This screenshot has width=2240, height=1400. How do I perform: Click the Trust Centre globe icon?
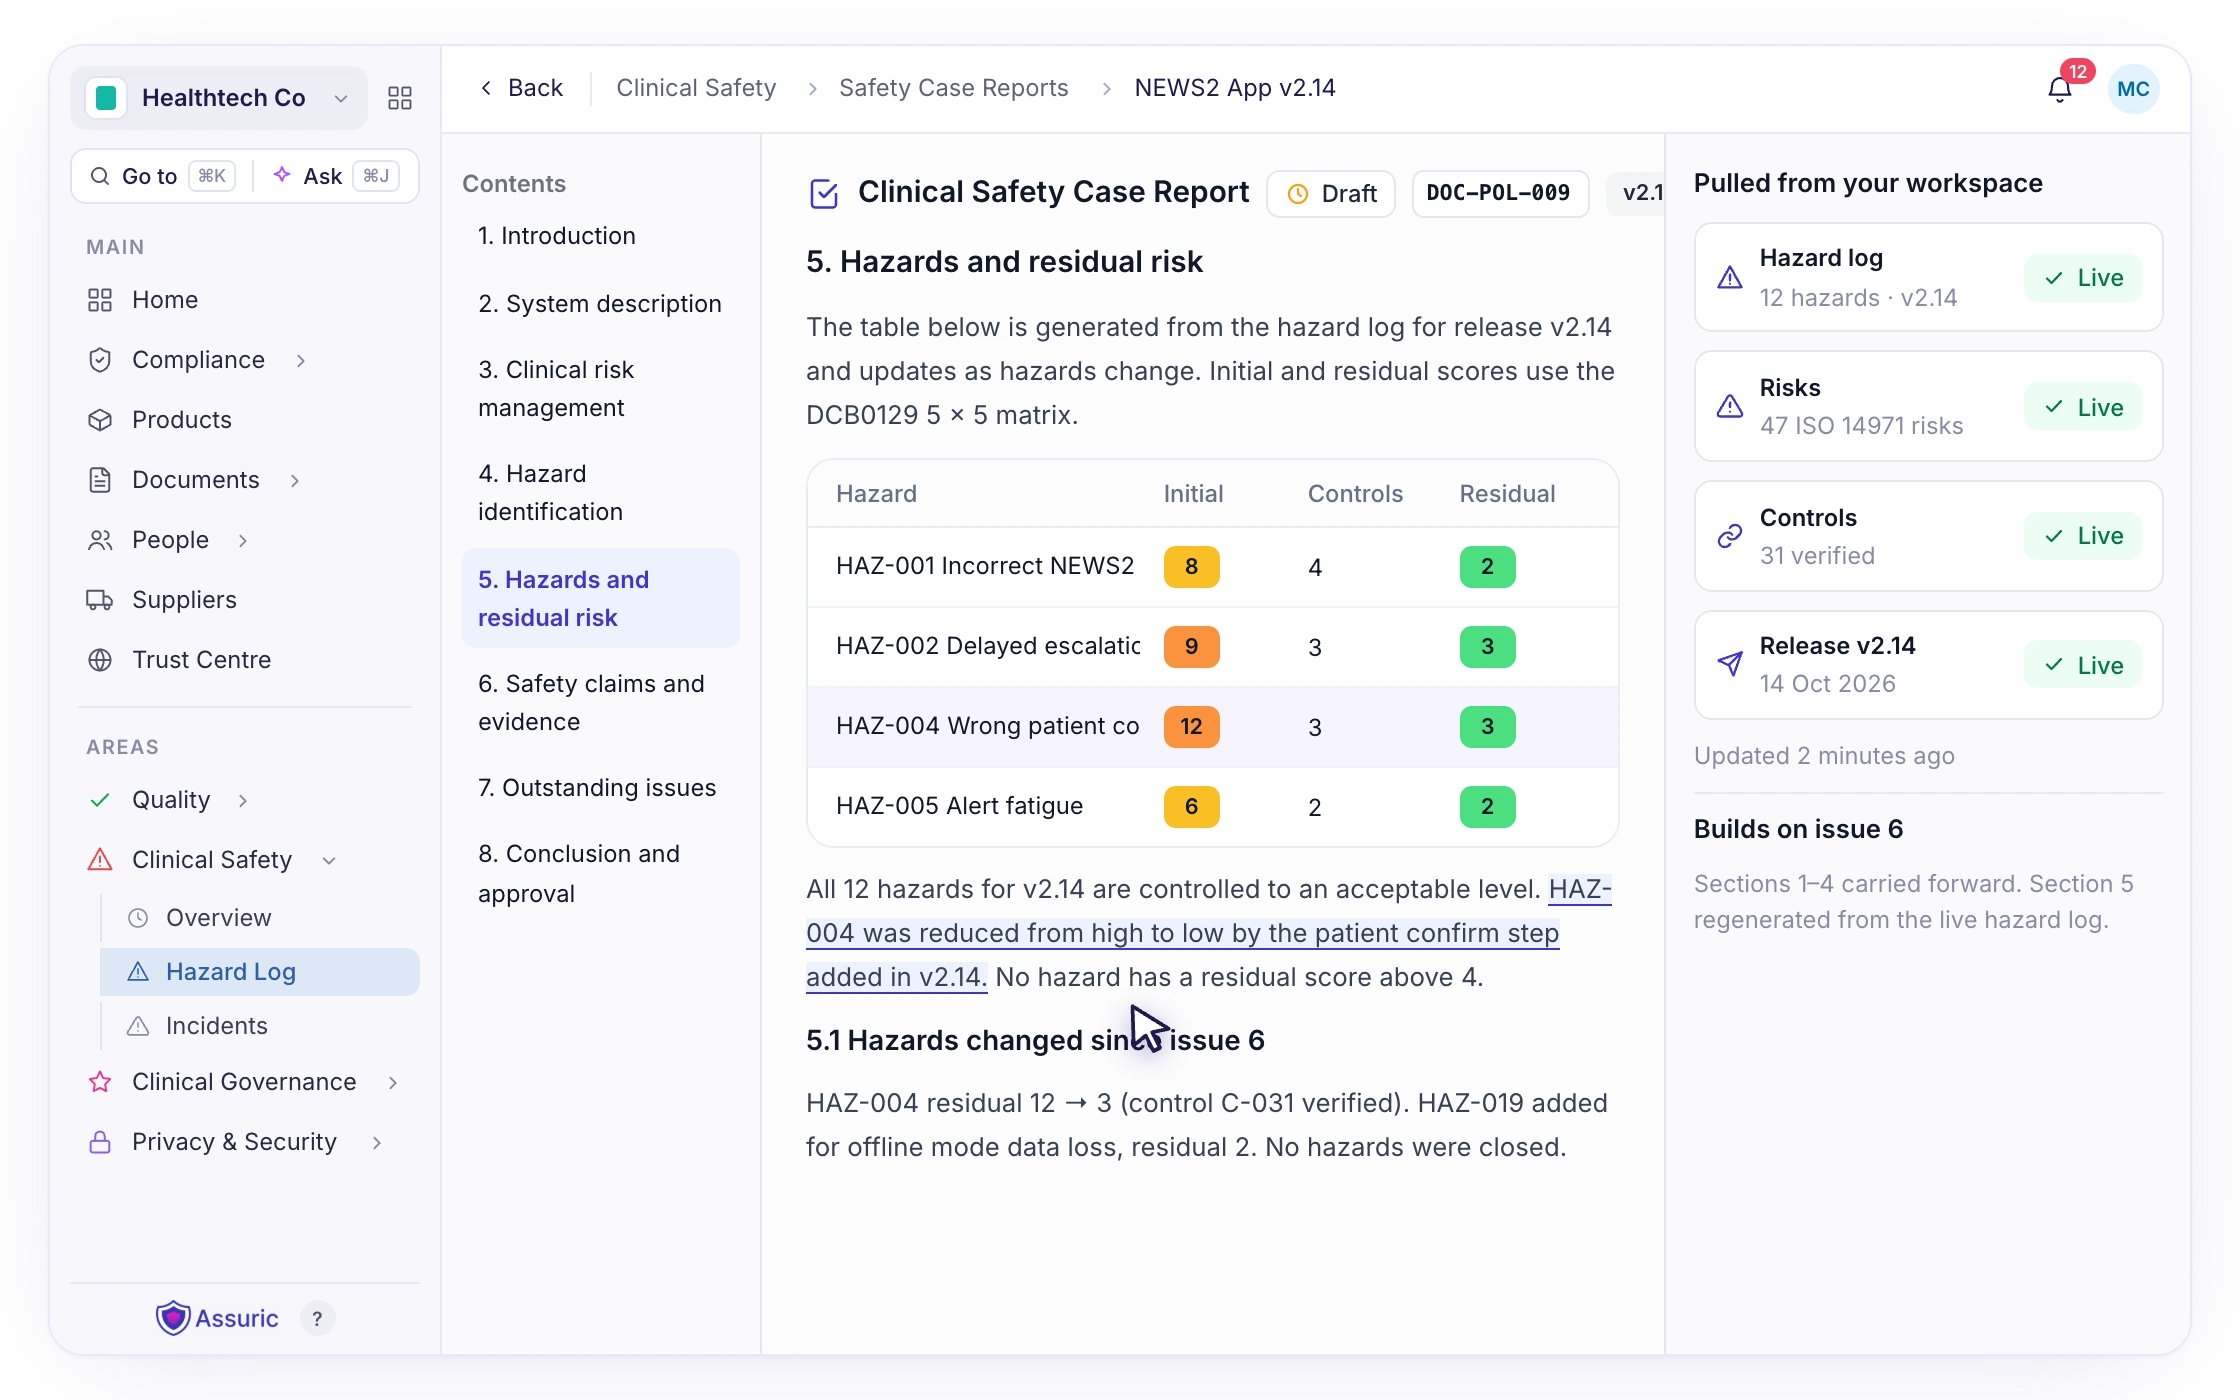click(100, 660)
